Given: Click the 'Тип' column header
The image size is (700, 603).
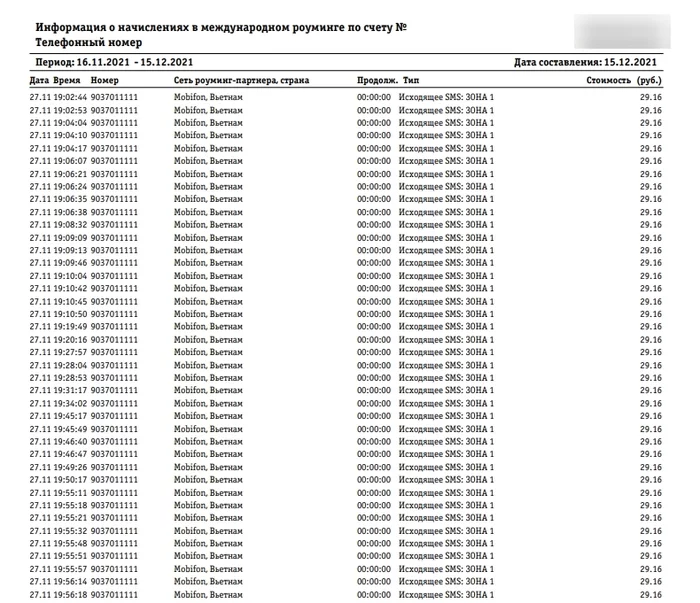Looking at the screenshot, I should tap(411, 80).
